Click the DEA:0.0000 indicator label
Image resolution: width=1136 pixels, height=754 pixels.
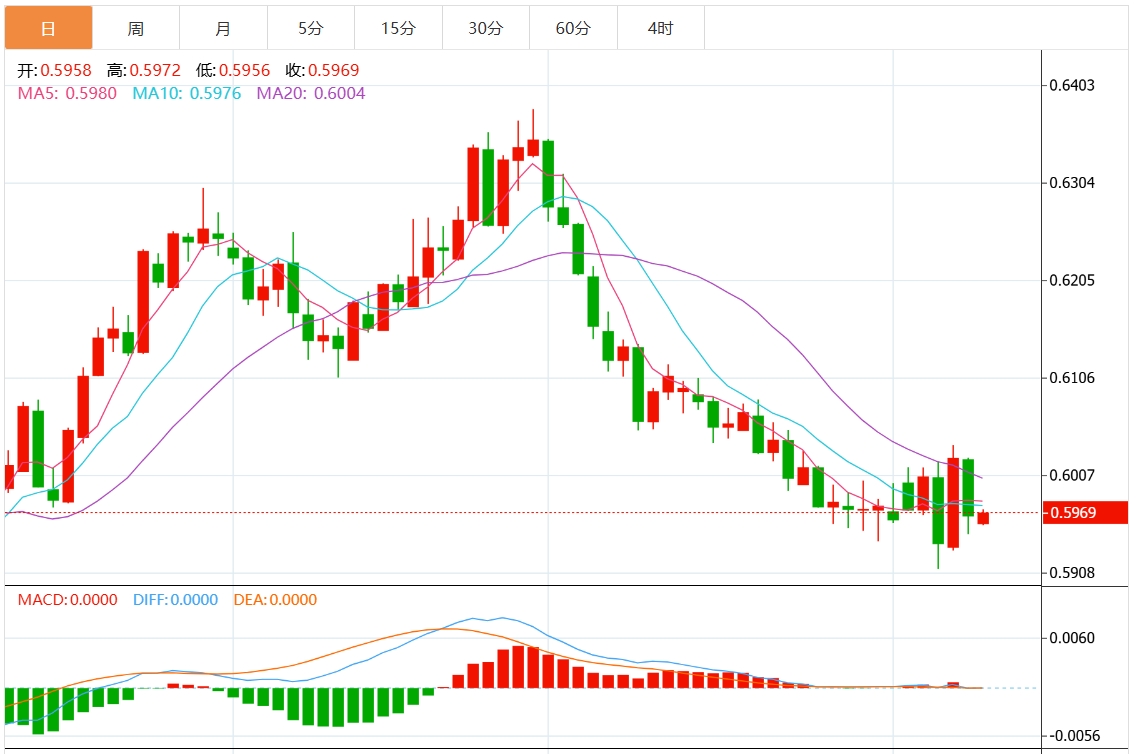pyautogui.click(x=275, y=600)
